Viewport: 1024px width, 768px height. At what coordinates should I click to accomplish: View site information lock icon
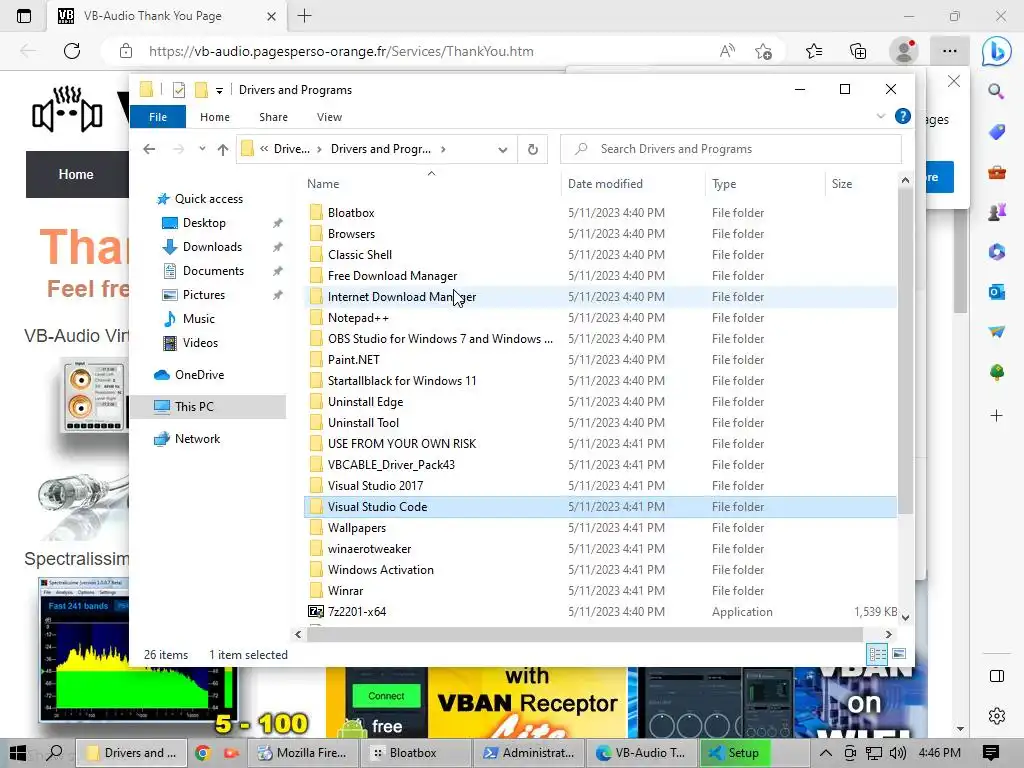click(126, 51)
